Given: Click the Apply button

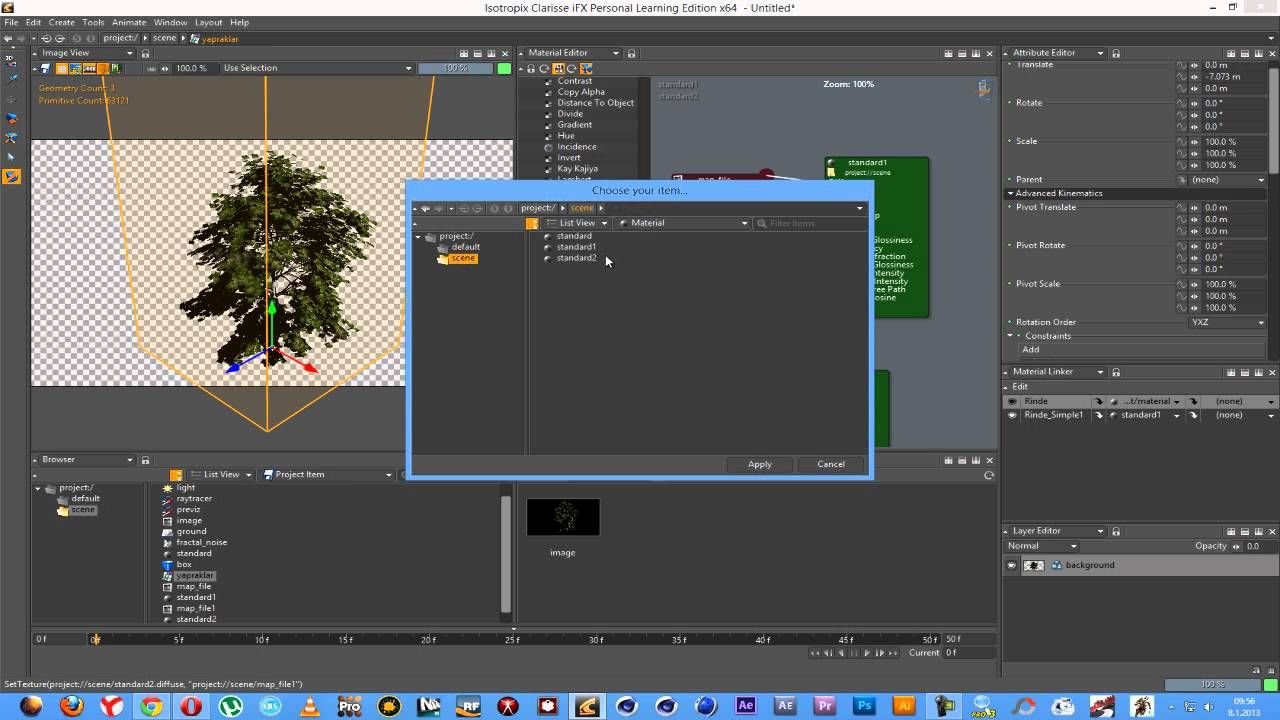Looking at the screenshot, I should point(759,464).
